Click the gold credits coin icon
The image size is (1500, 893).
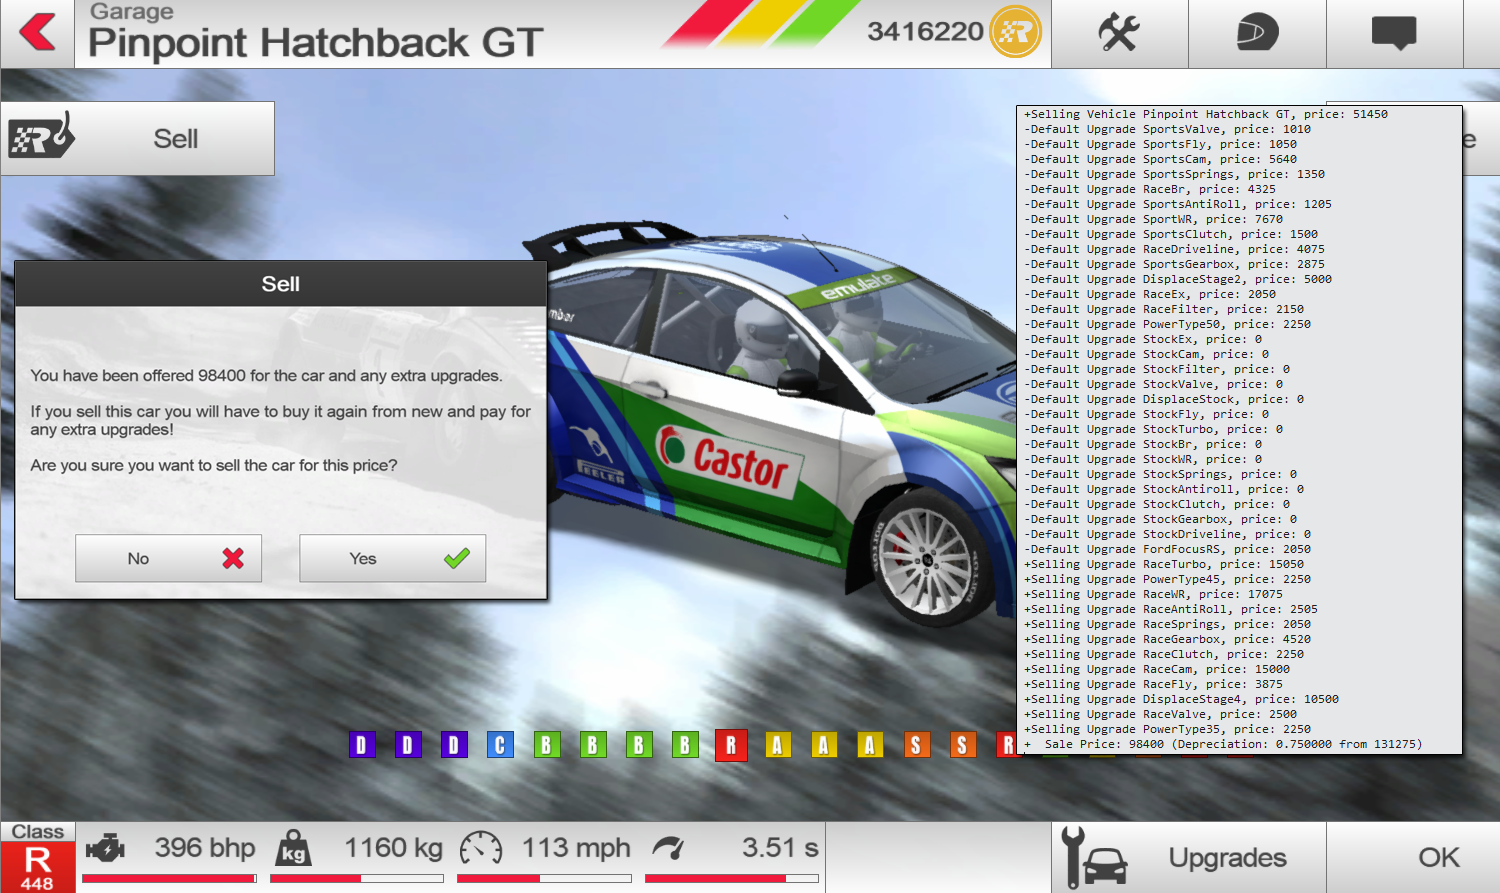pyautogui.click(x=1015, y=32)
